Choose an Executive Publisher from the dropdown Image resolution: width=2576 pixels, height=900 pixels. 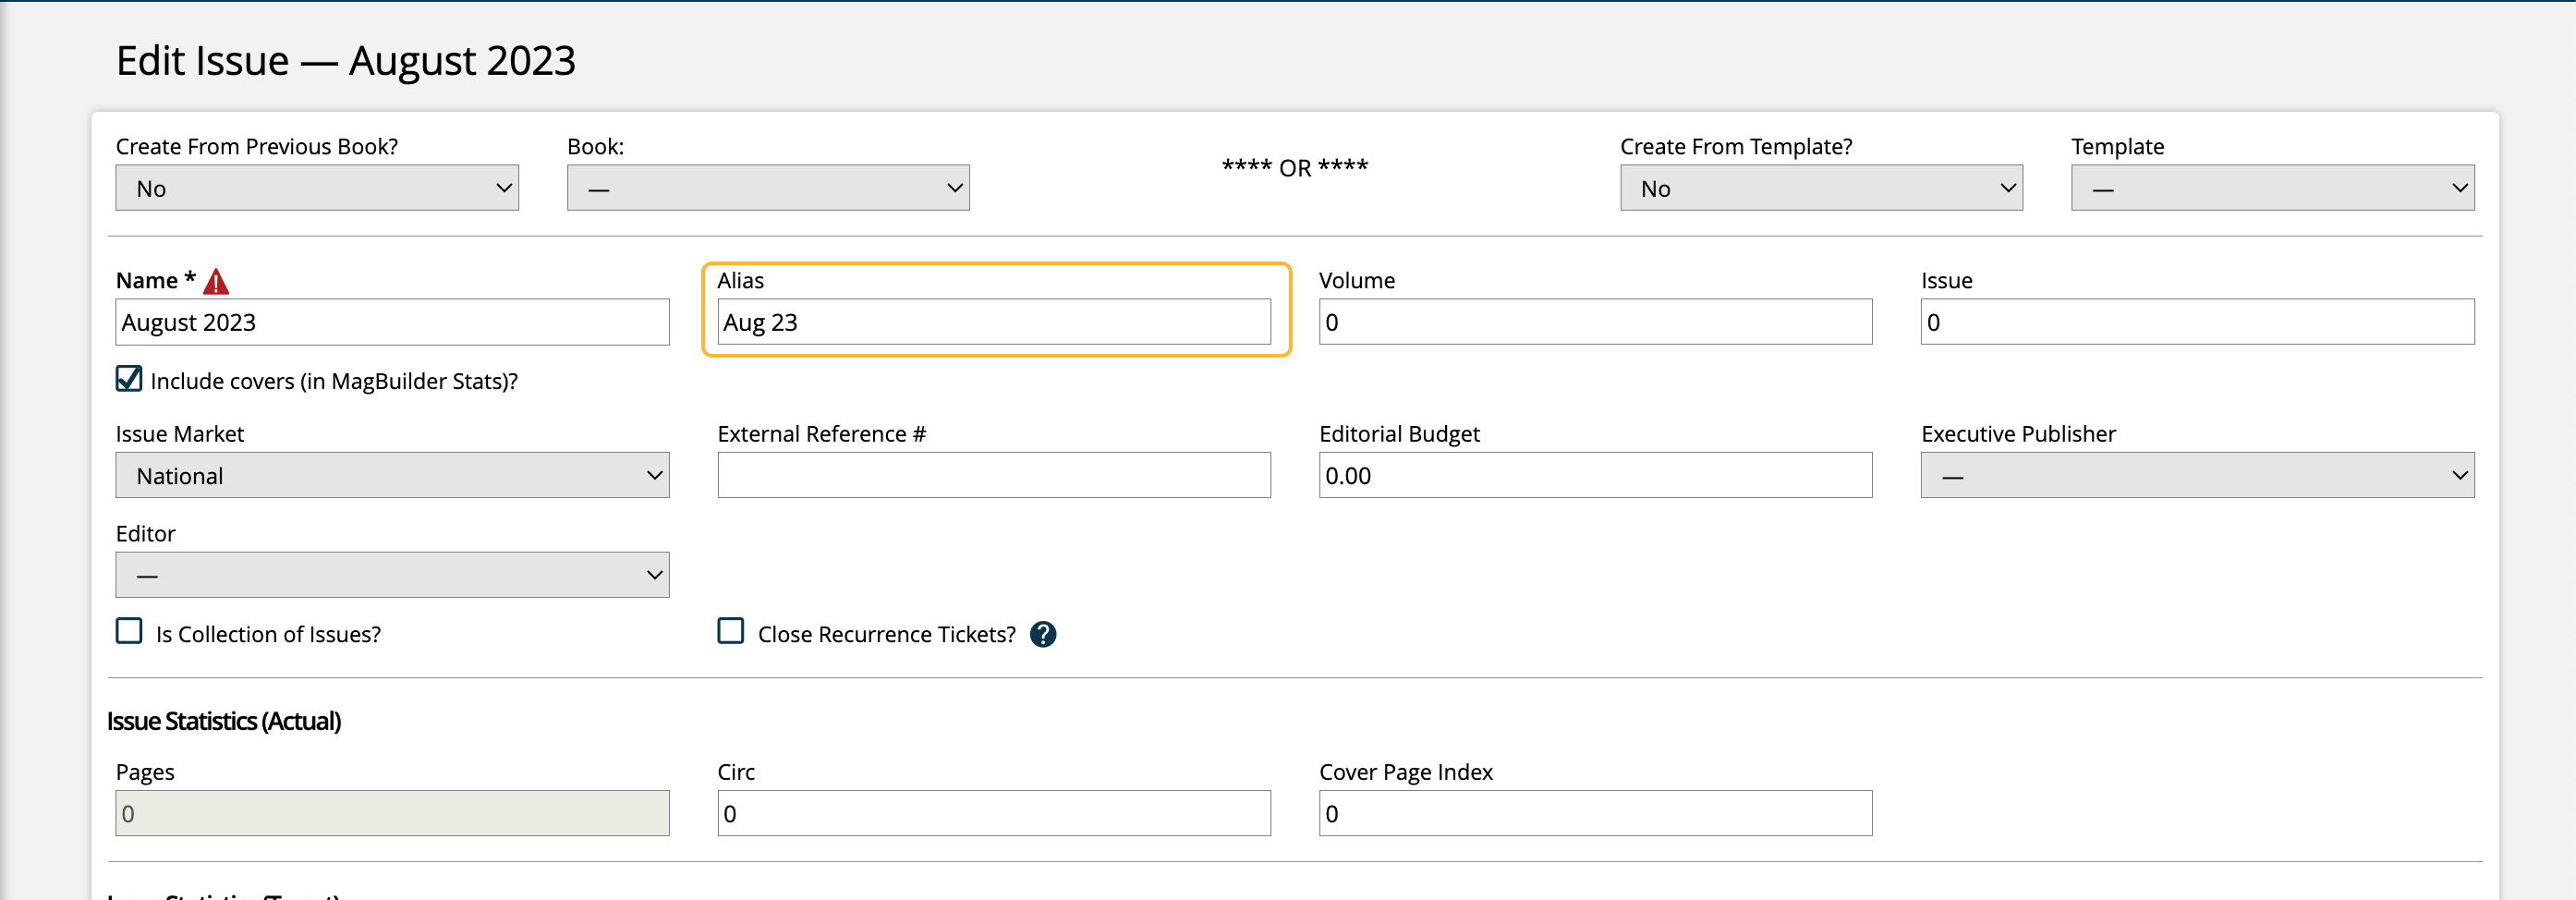point(2196,475)
